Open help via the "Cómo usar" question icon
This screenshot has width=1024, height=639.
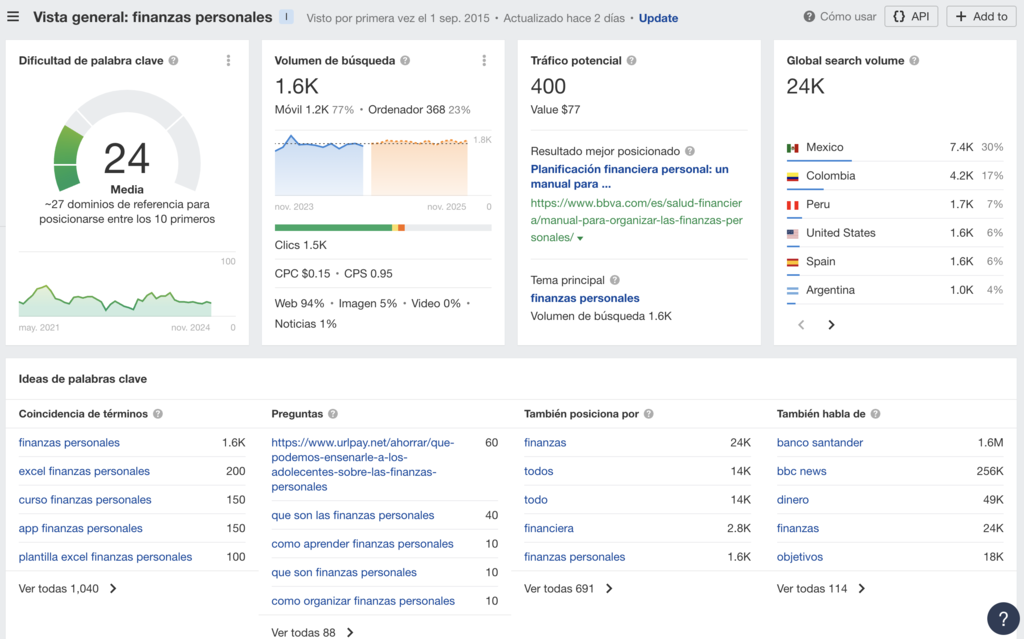click(x=811, y=16)
